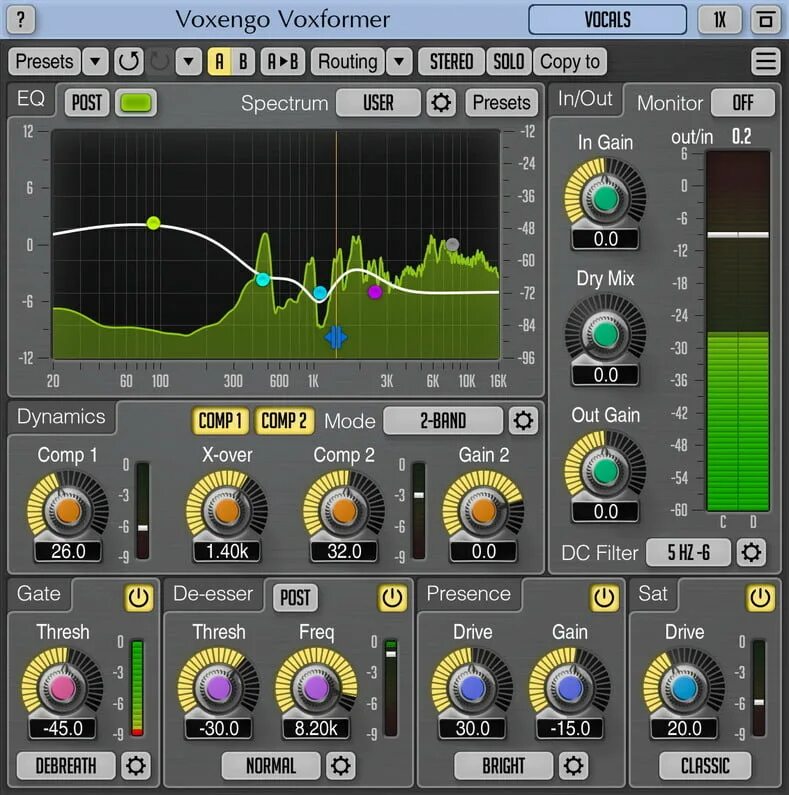This screenshot has height=795, width=789.
Task: Click Sat Drive value 20.0 field
Action: (684, 729)
